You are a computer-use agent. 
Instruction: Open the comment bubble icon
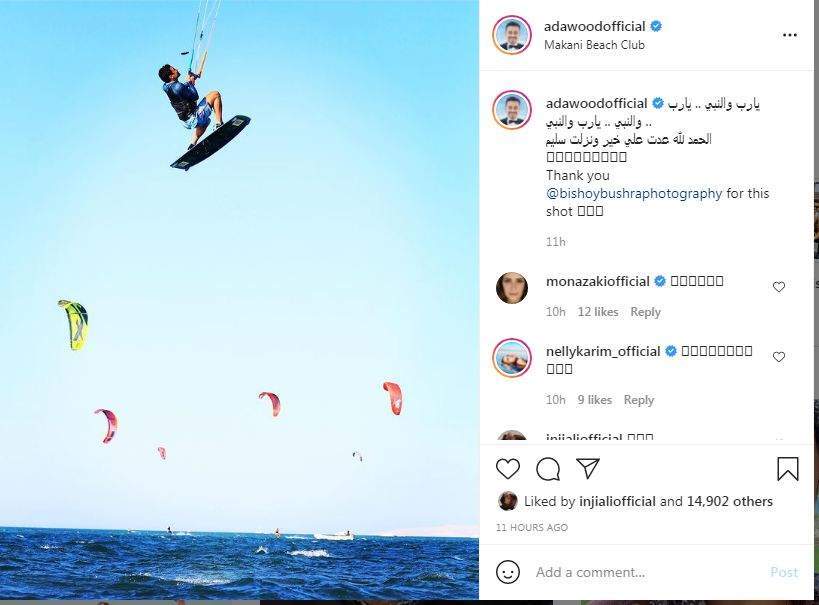[x=548, y=469]
